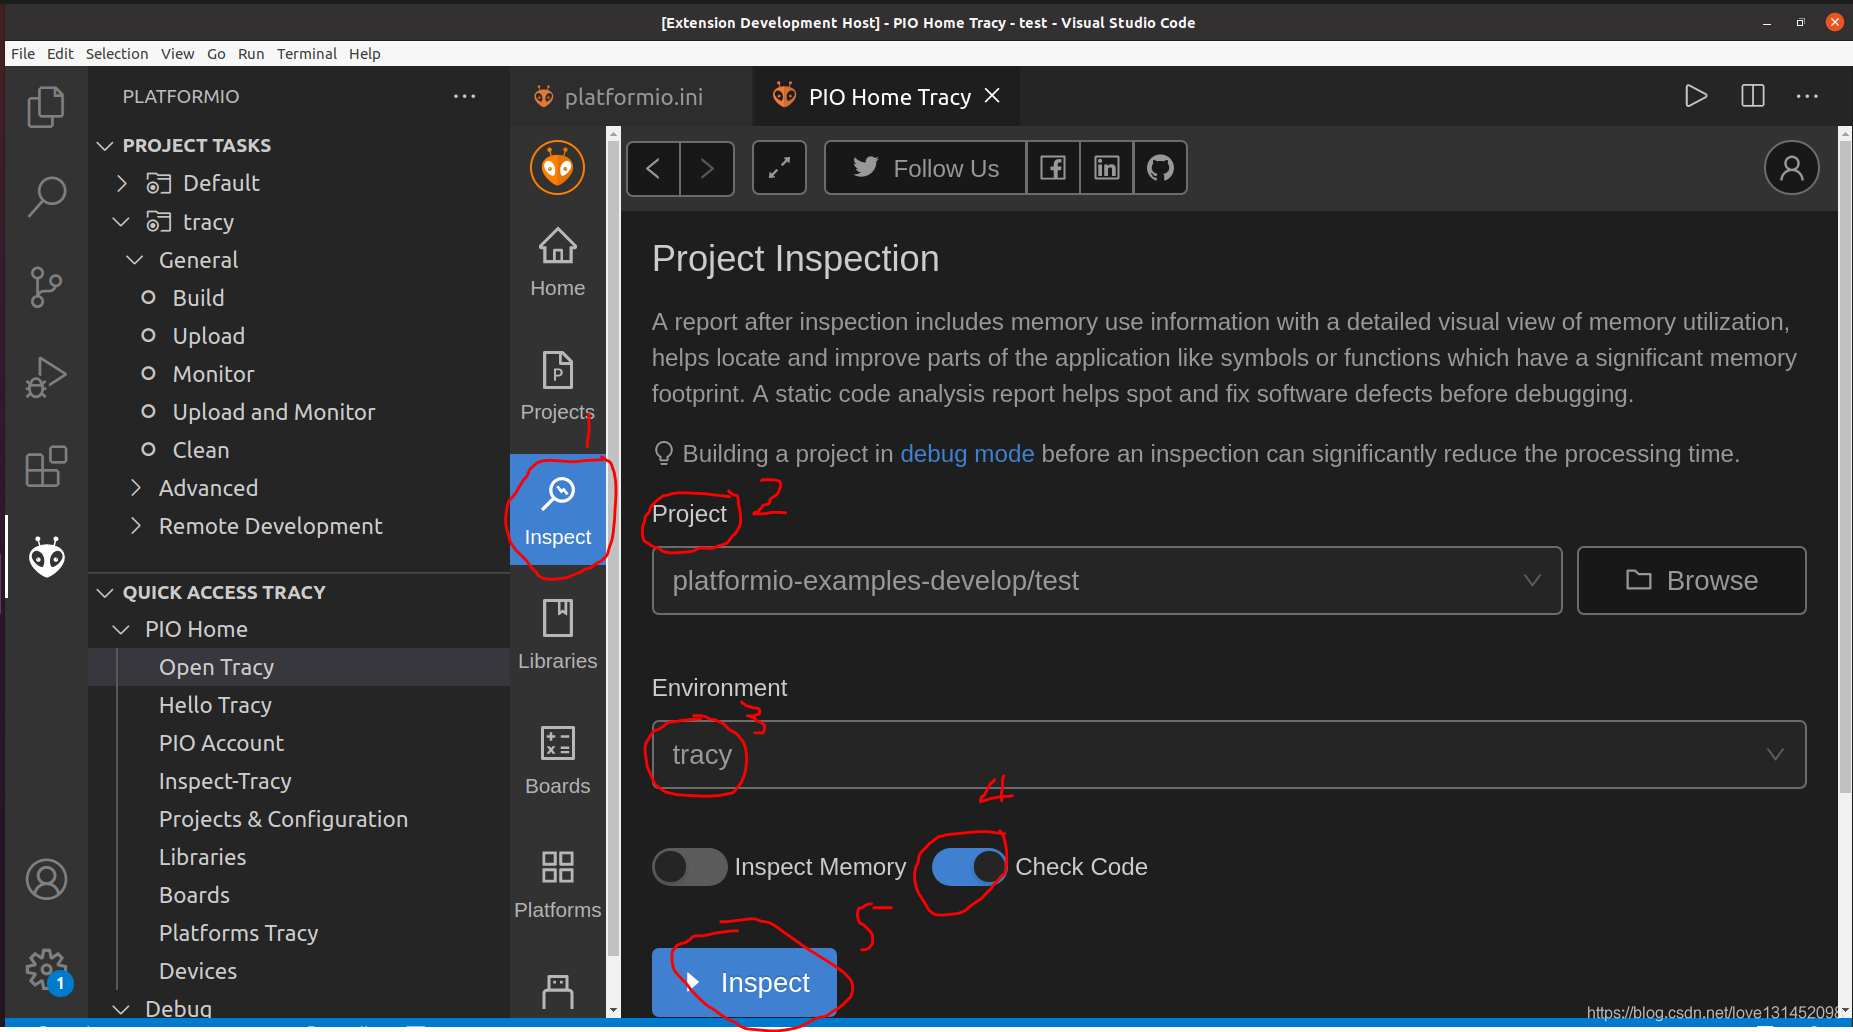Open Run and Debug view

tap(46, 377)
